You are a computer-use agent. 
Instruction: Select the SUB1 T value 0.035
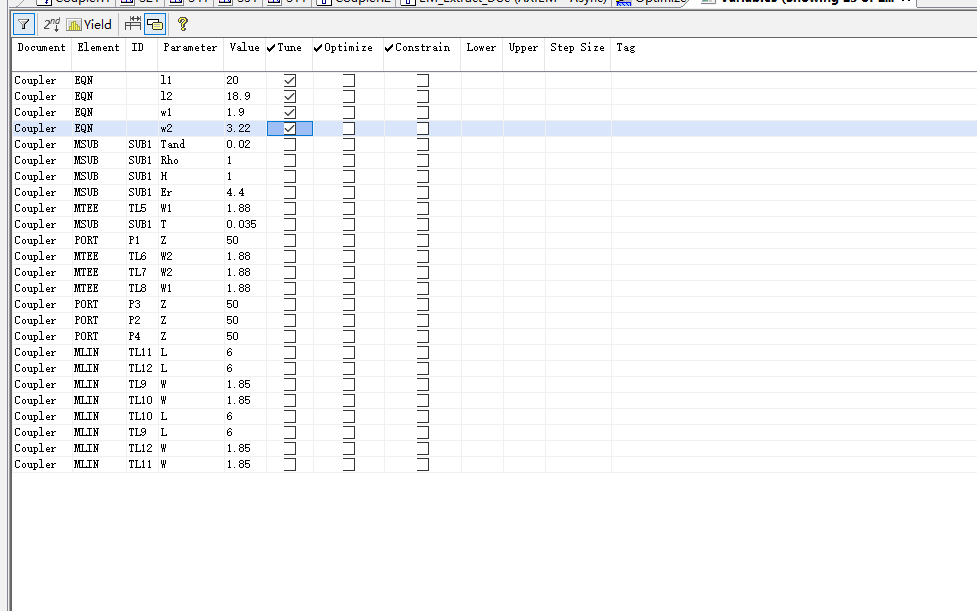[241, 224]
